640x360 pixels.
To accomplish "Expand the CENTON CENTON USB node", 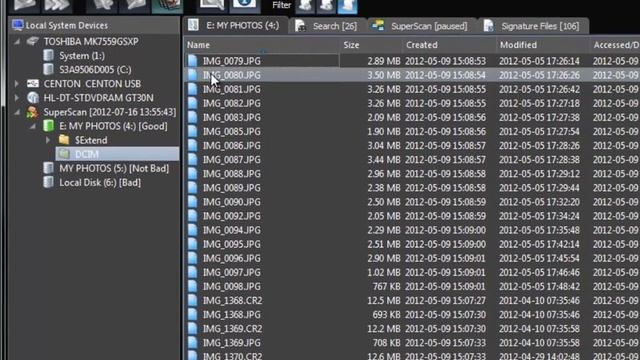I will pos(17,84).
